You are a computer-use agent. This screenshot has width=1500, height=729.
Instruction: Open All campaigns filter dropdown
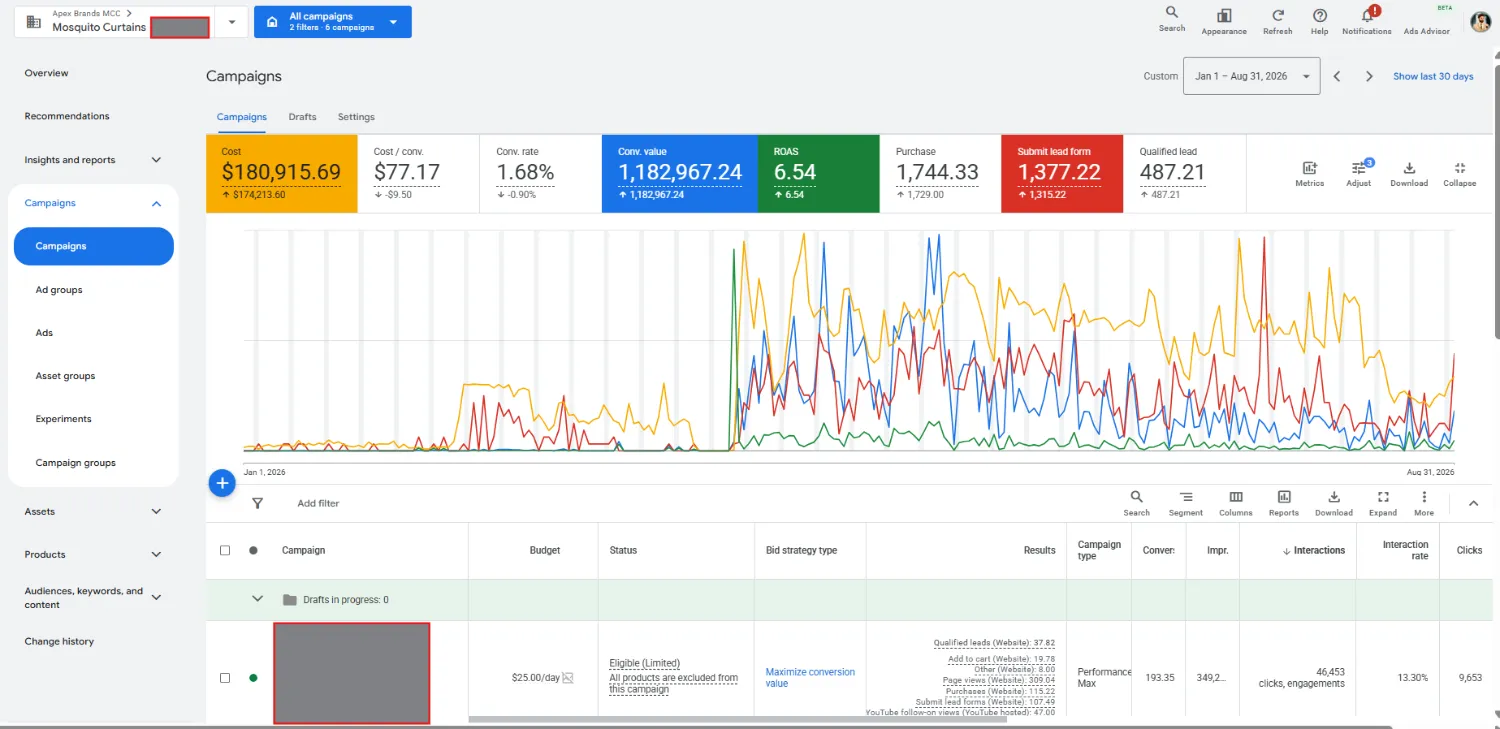[x=332, y=22]
